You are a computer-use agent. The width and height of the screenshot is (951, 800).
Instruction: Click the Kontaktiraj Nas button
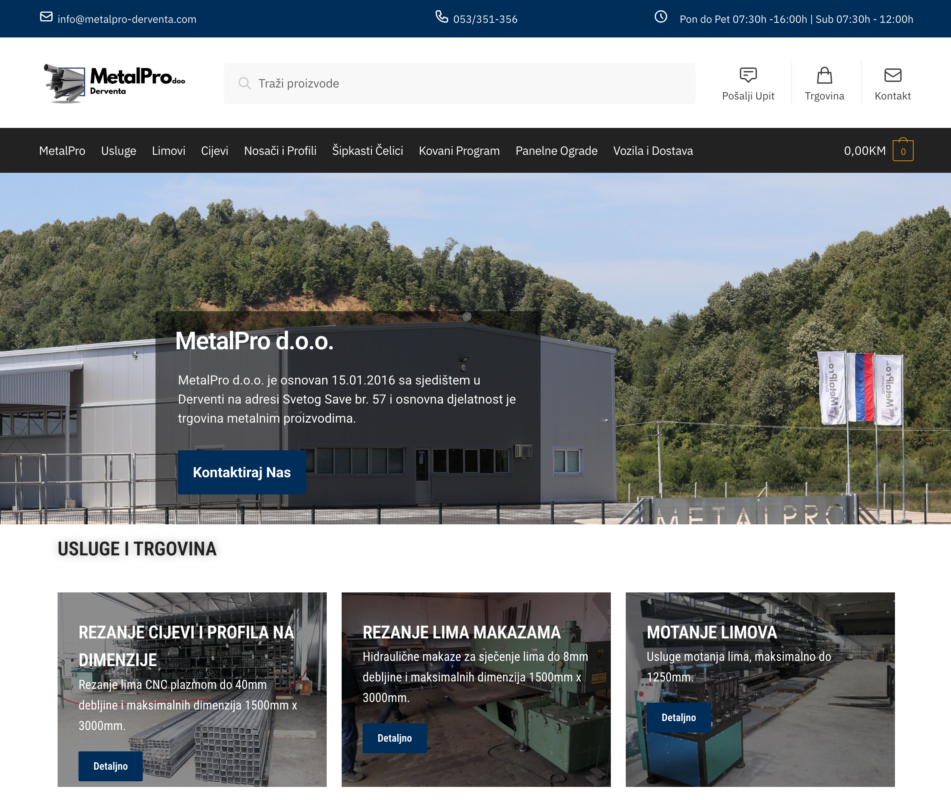coord(241,472)
